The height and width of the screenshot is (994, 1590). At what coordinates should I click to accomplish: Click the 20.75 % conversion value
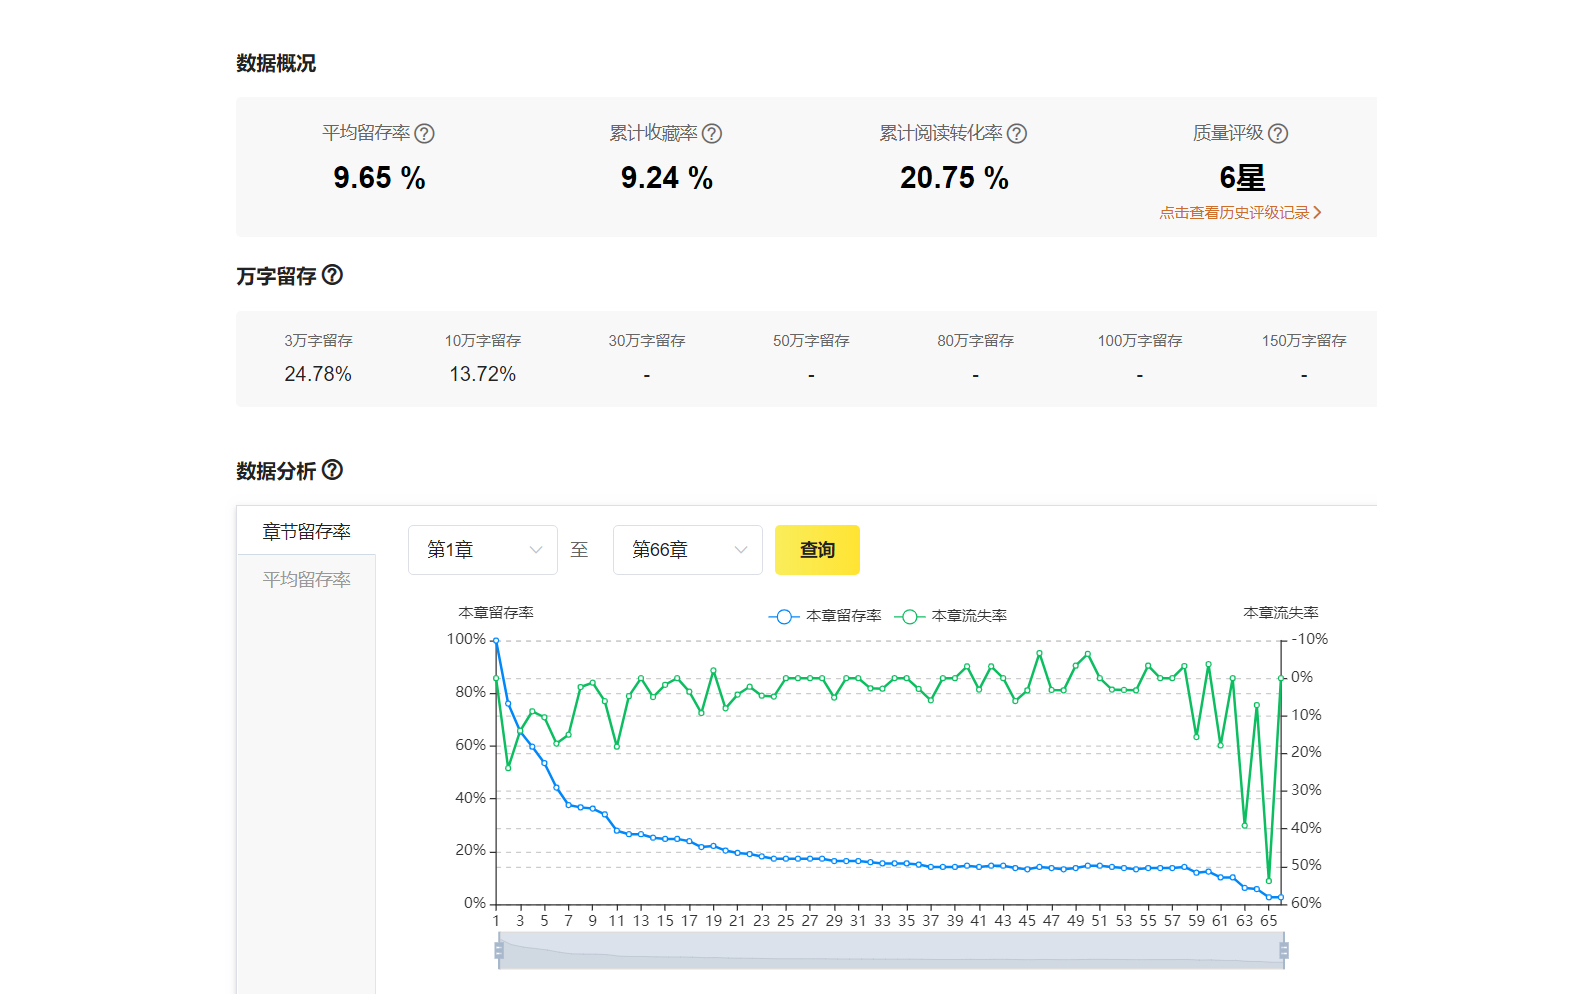pyautogui.click(x=954, y=178)
